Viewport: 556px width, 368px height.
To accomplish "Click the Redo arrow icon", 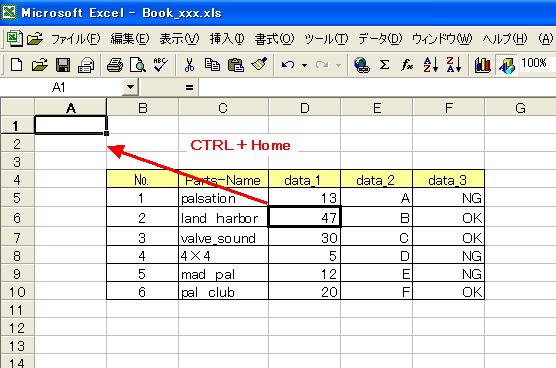I will pos(322,65).
